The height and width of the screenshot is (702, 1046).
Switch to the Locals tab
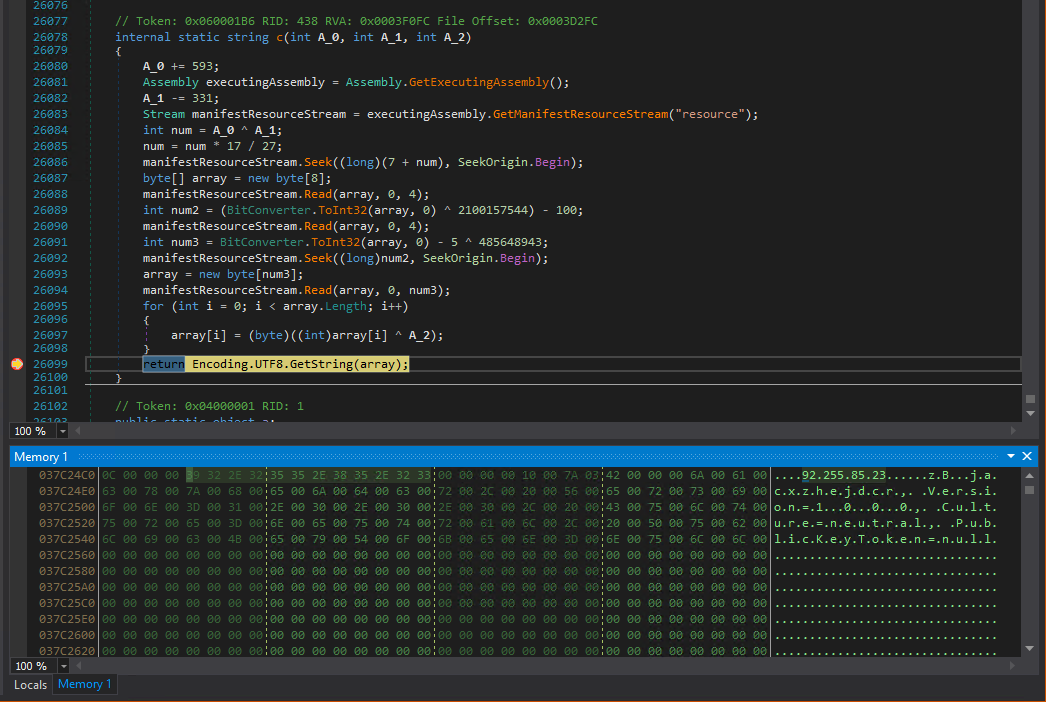[x=31, y=685]
